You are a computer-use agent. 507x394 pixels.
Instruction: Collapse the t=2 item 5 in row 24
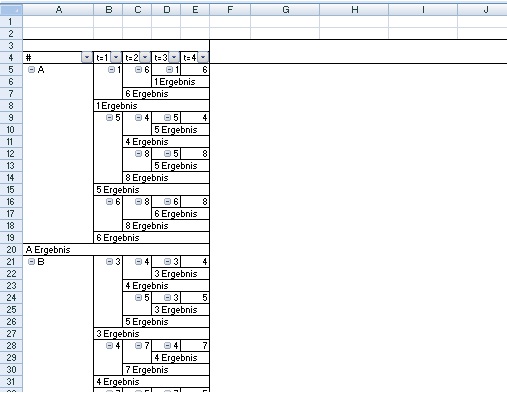138,298
